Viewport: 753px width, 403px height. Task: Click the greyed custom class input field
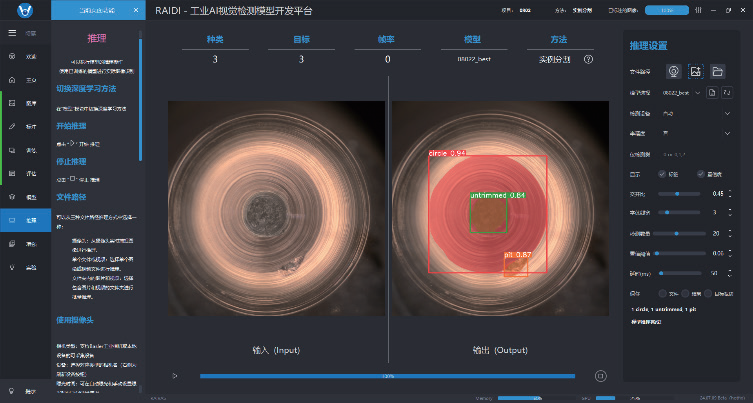pyautogui.click(x=696, y=154)
